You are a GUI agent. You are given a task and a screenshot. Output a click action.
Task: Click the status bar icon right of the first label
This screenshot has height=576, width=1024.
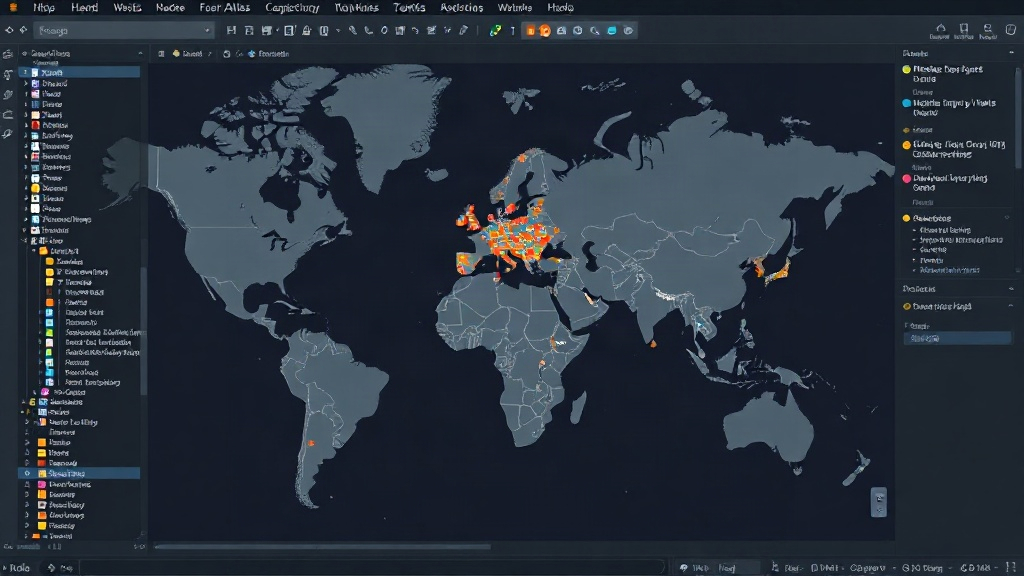click(x=52, y=568)
